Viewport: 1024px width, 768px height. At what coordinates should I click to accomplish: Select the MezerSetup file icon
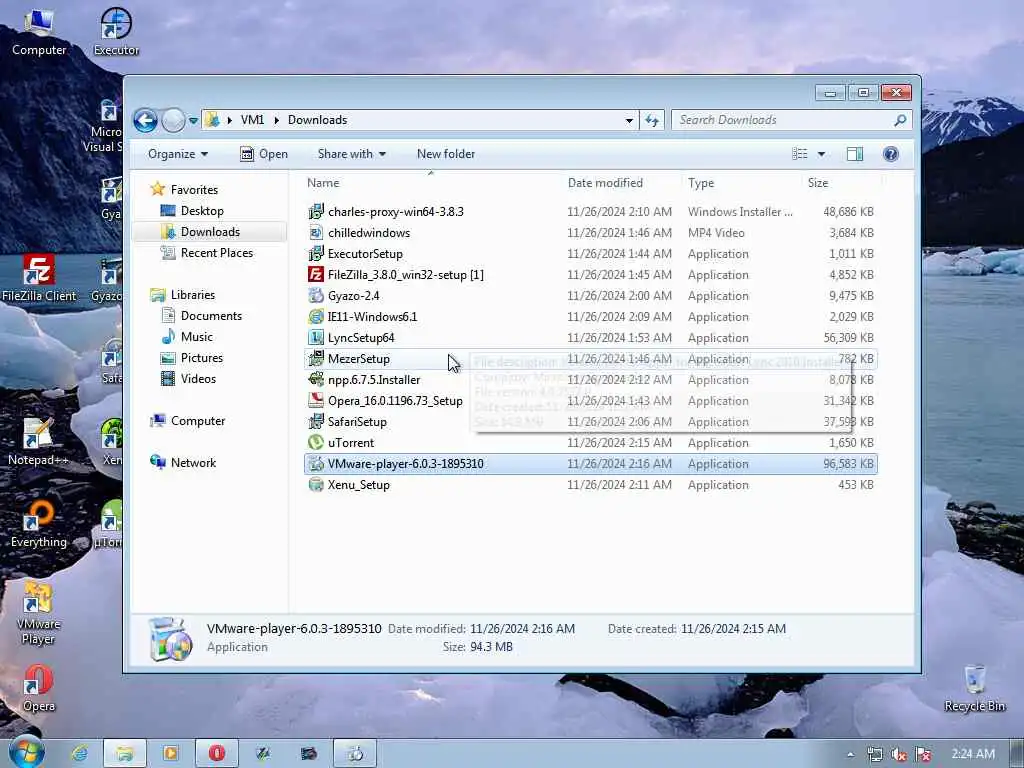pyautogui.click(x=316, y=359)
